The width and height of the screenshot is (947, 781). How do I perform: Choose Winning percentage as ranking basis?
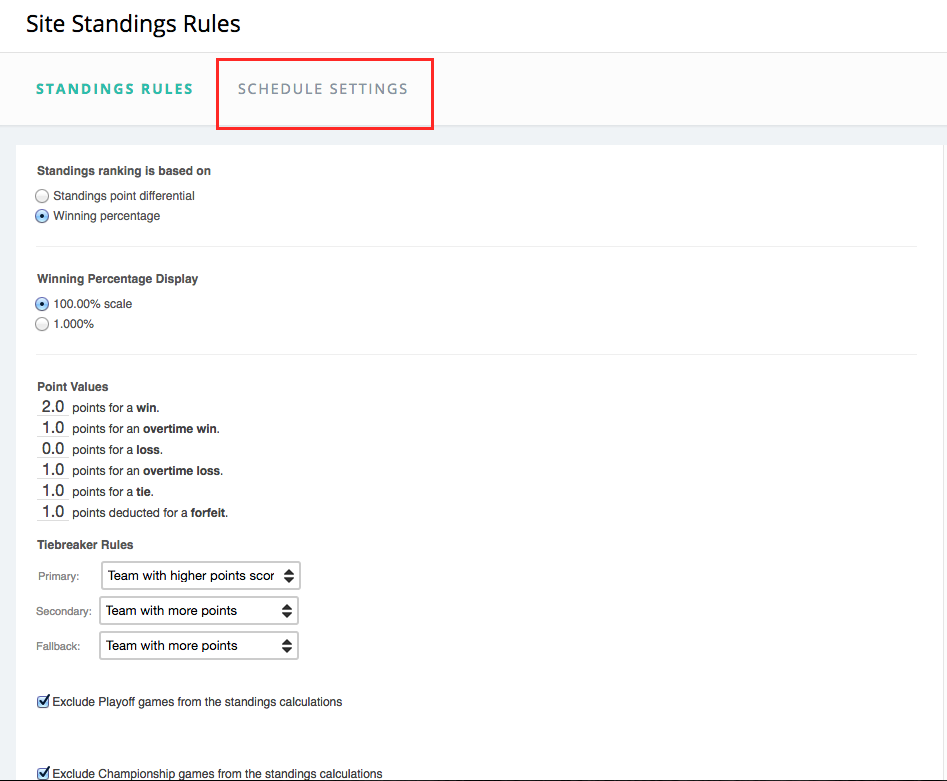click(x=41, y=216)
